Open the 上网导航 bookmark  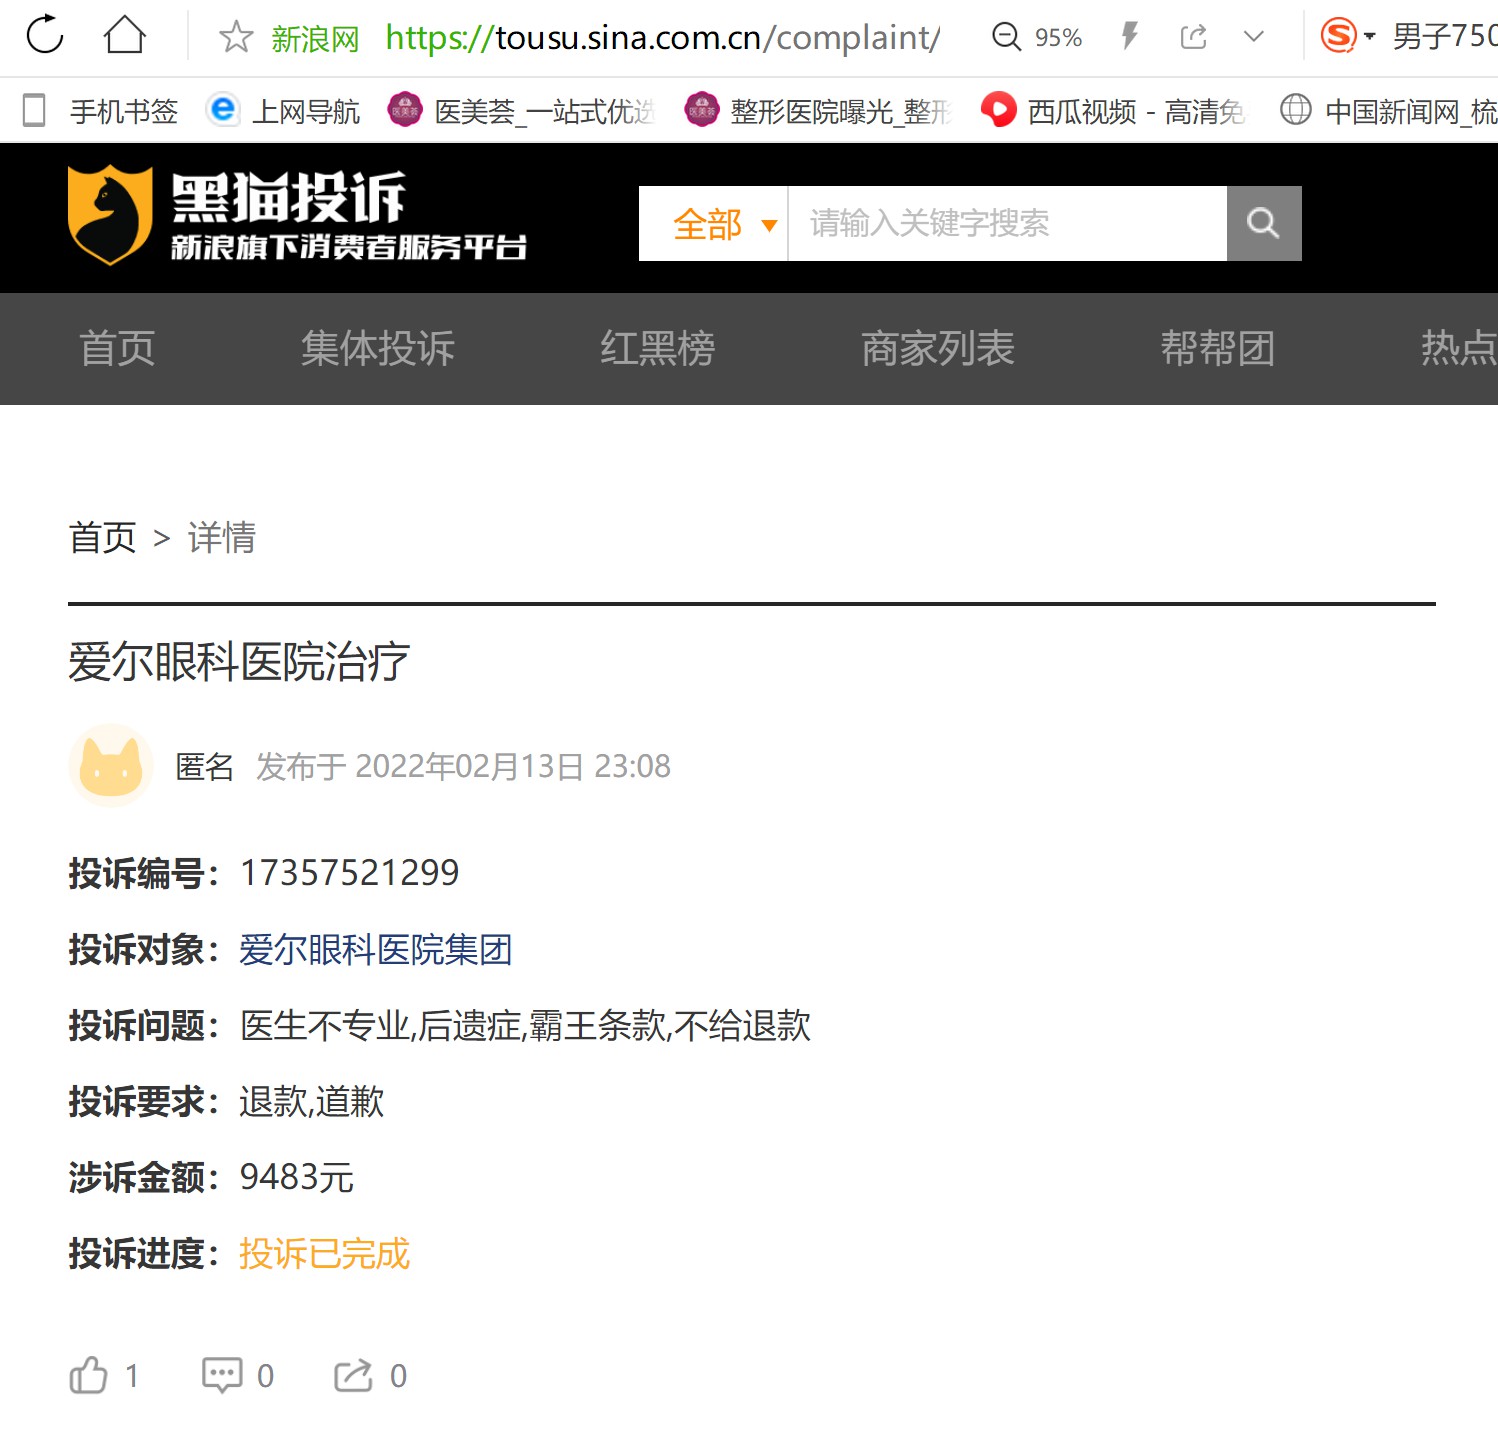(x=283, y=110)
